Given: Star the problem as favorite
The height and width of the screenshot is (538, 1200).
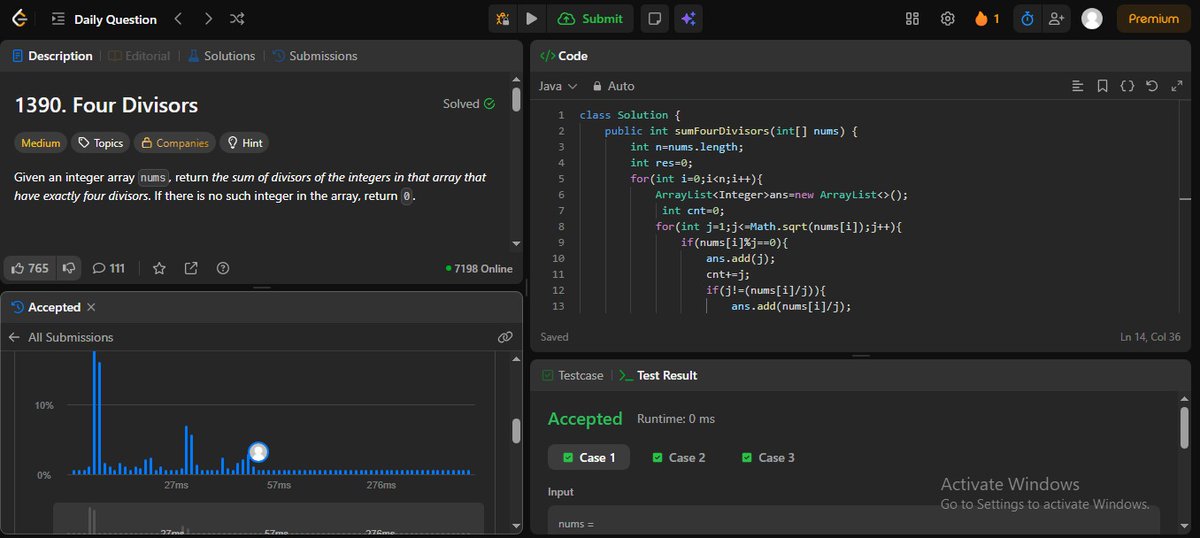Looking at the screenshot, I should point(159,268).
